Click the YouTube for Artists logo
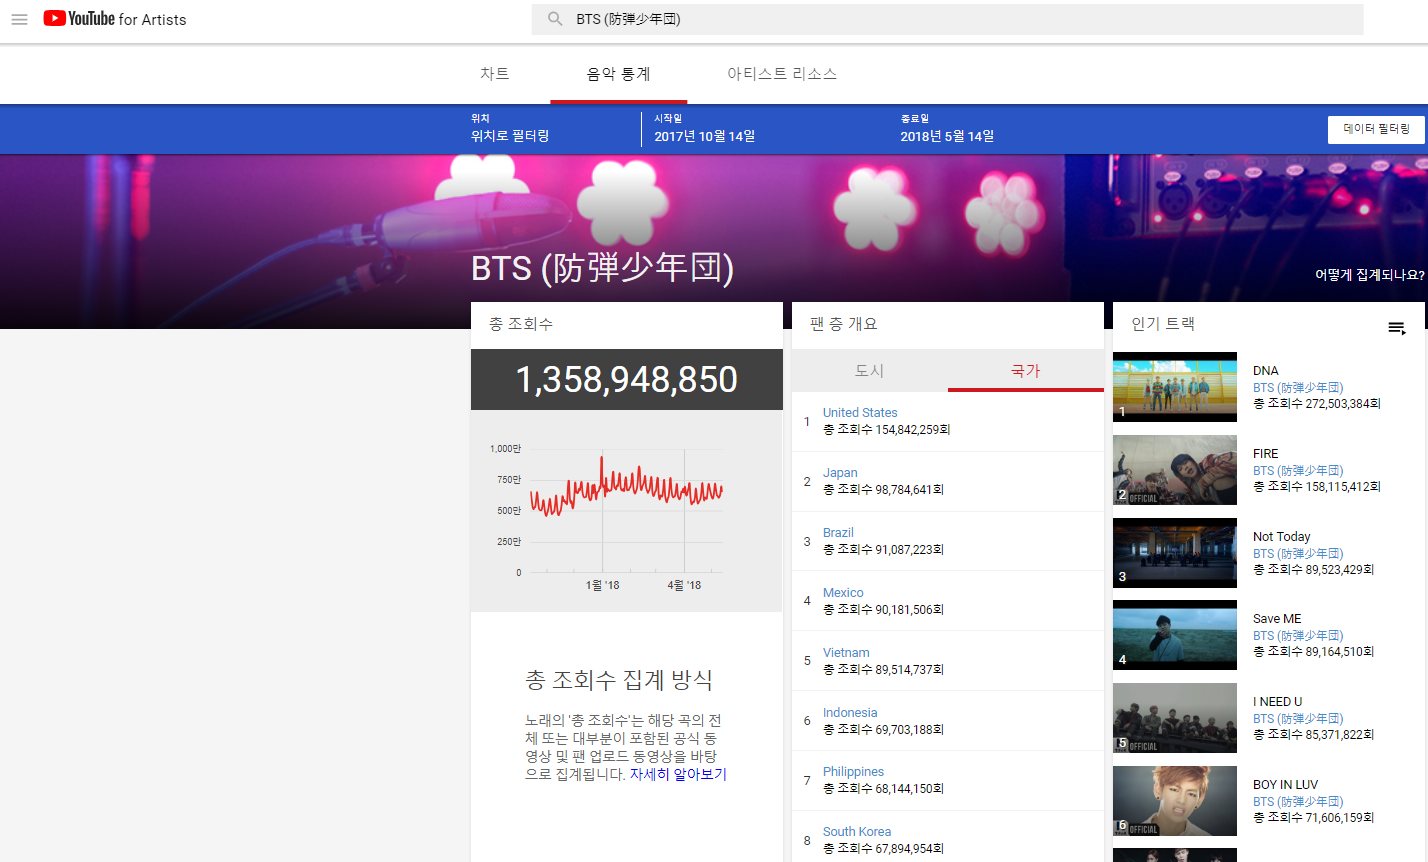The image size is (1428, 862). coord(115,19)
